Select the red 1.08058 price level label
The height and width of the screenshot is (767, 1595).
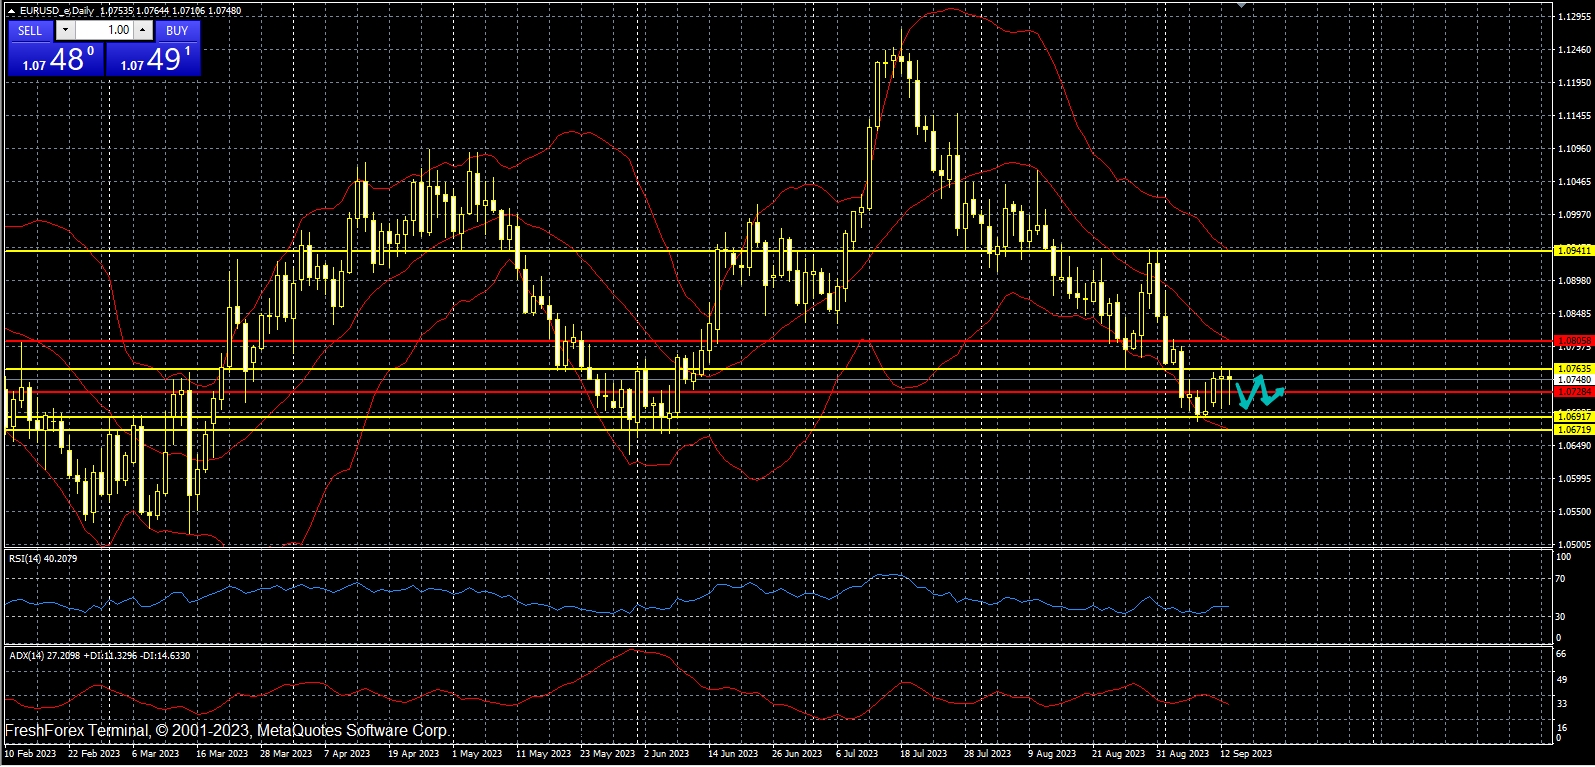point(1573,340)
